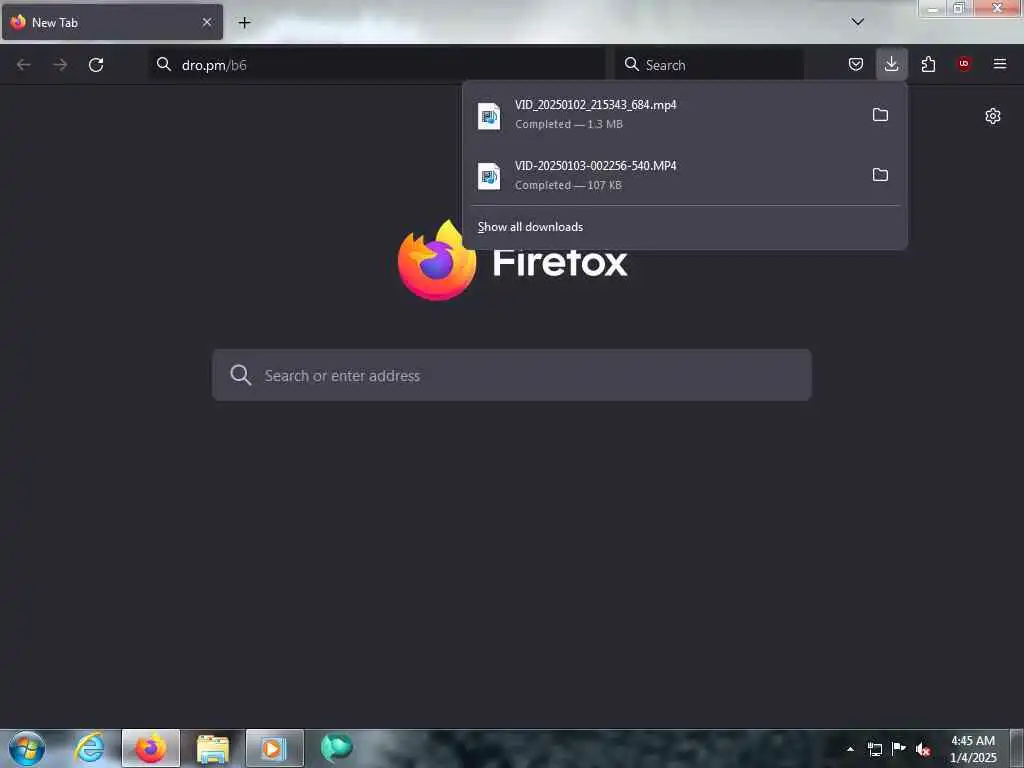Reload the current page
Viewport: 1024px width, 768px height.
pyautogui.click(x=96, y=65)
